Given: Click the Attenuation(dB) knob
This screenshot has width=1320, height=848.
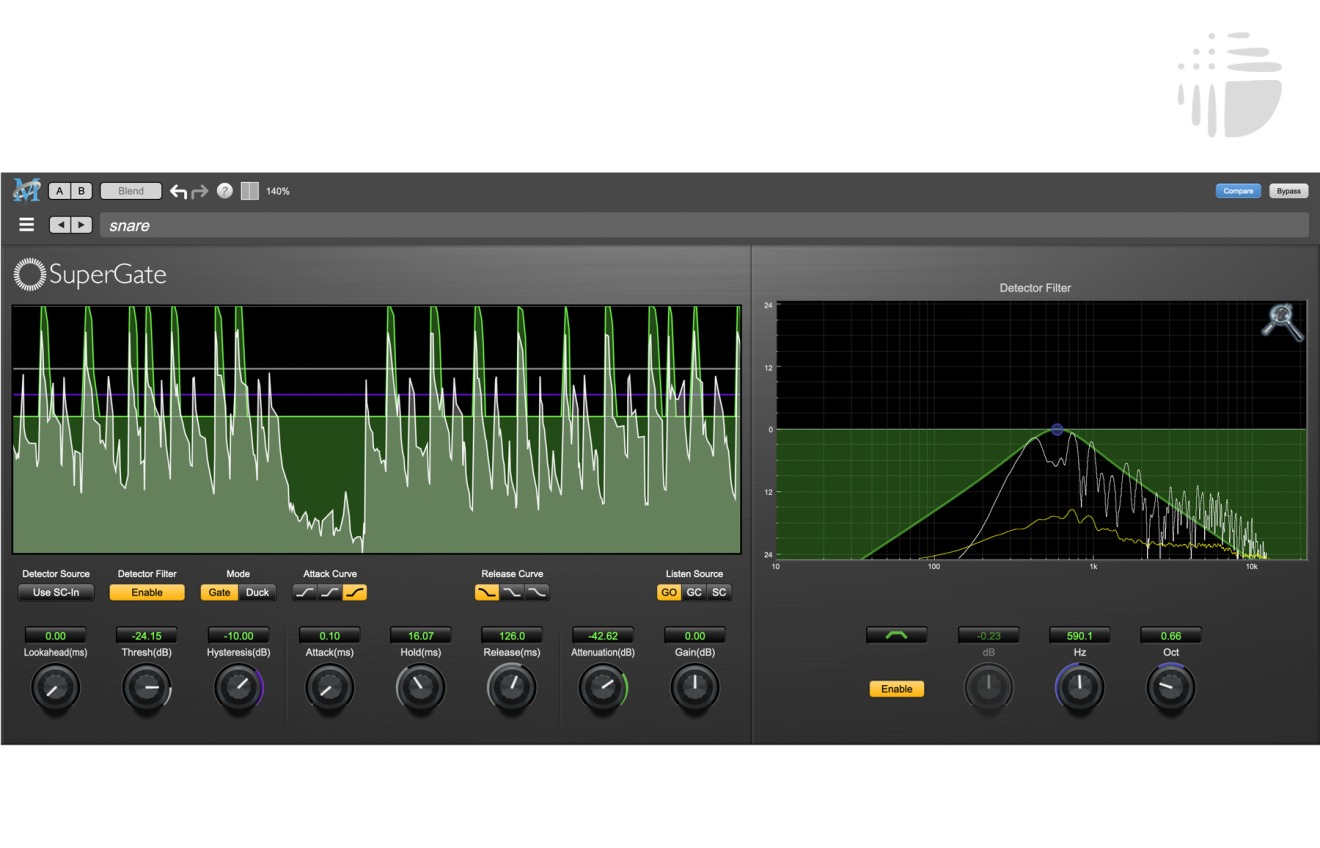Looking at the screenshot, I should [x=603, y=688].
